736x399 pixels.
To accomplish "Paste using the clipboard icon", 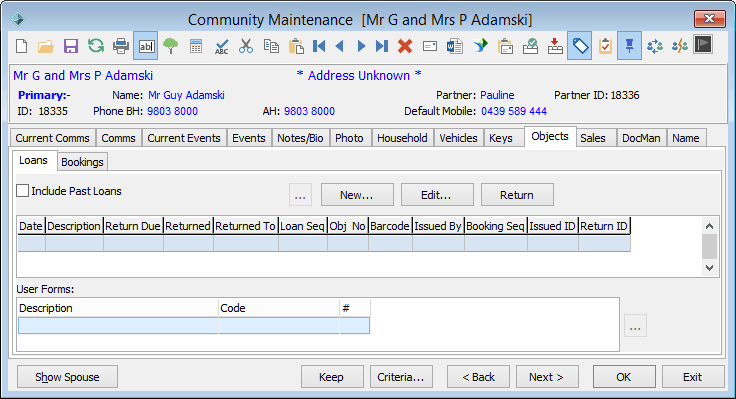I will coord(296,46).
